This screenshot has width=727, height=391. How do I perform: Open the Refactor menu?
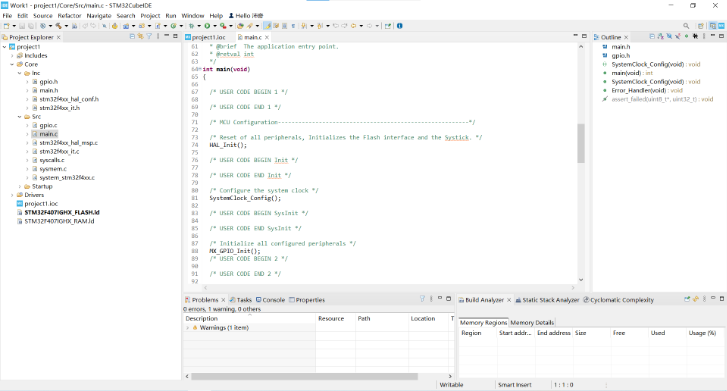pos(70,15)
